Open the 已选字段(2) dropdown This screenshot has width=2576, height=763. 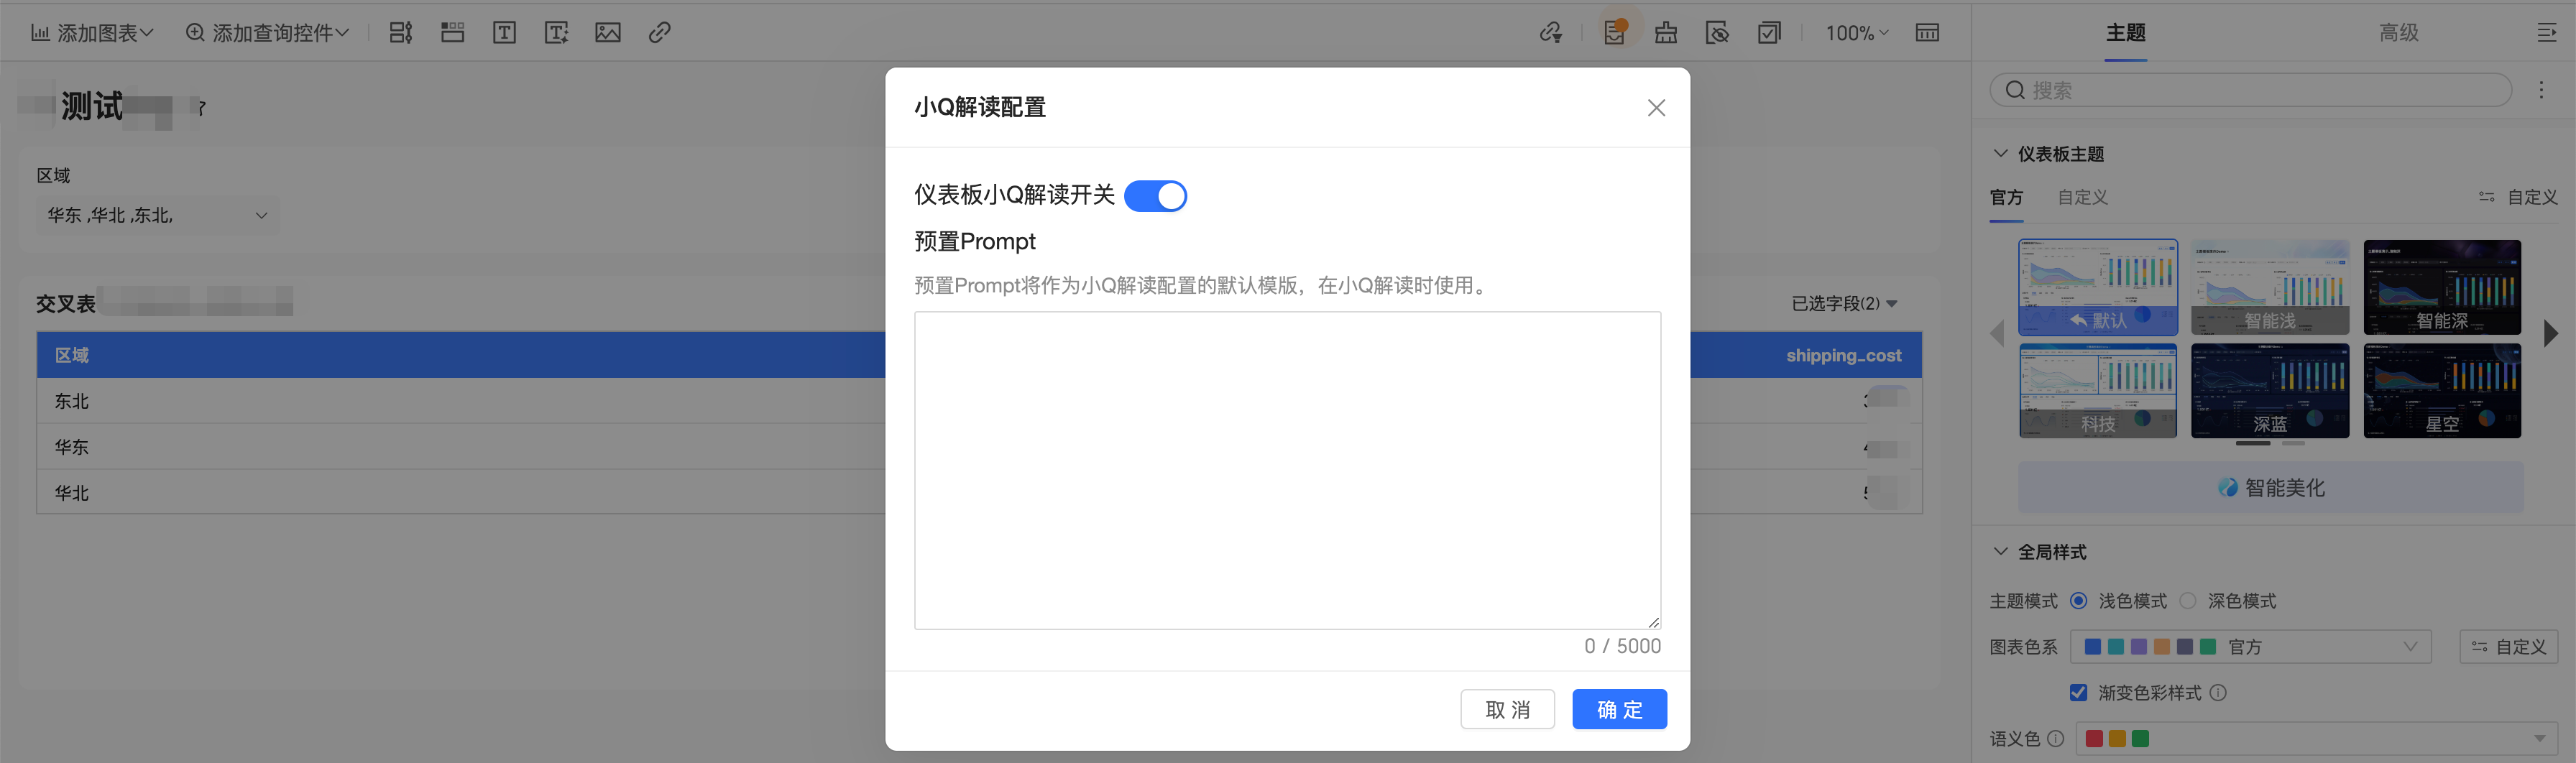tap(1844, 304)
